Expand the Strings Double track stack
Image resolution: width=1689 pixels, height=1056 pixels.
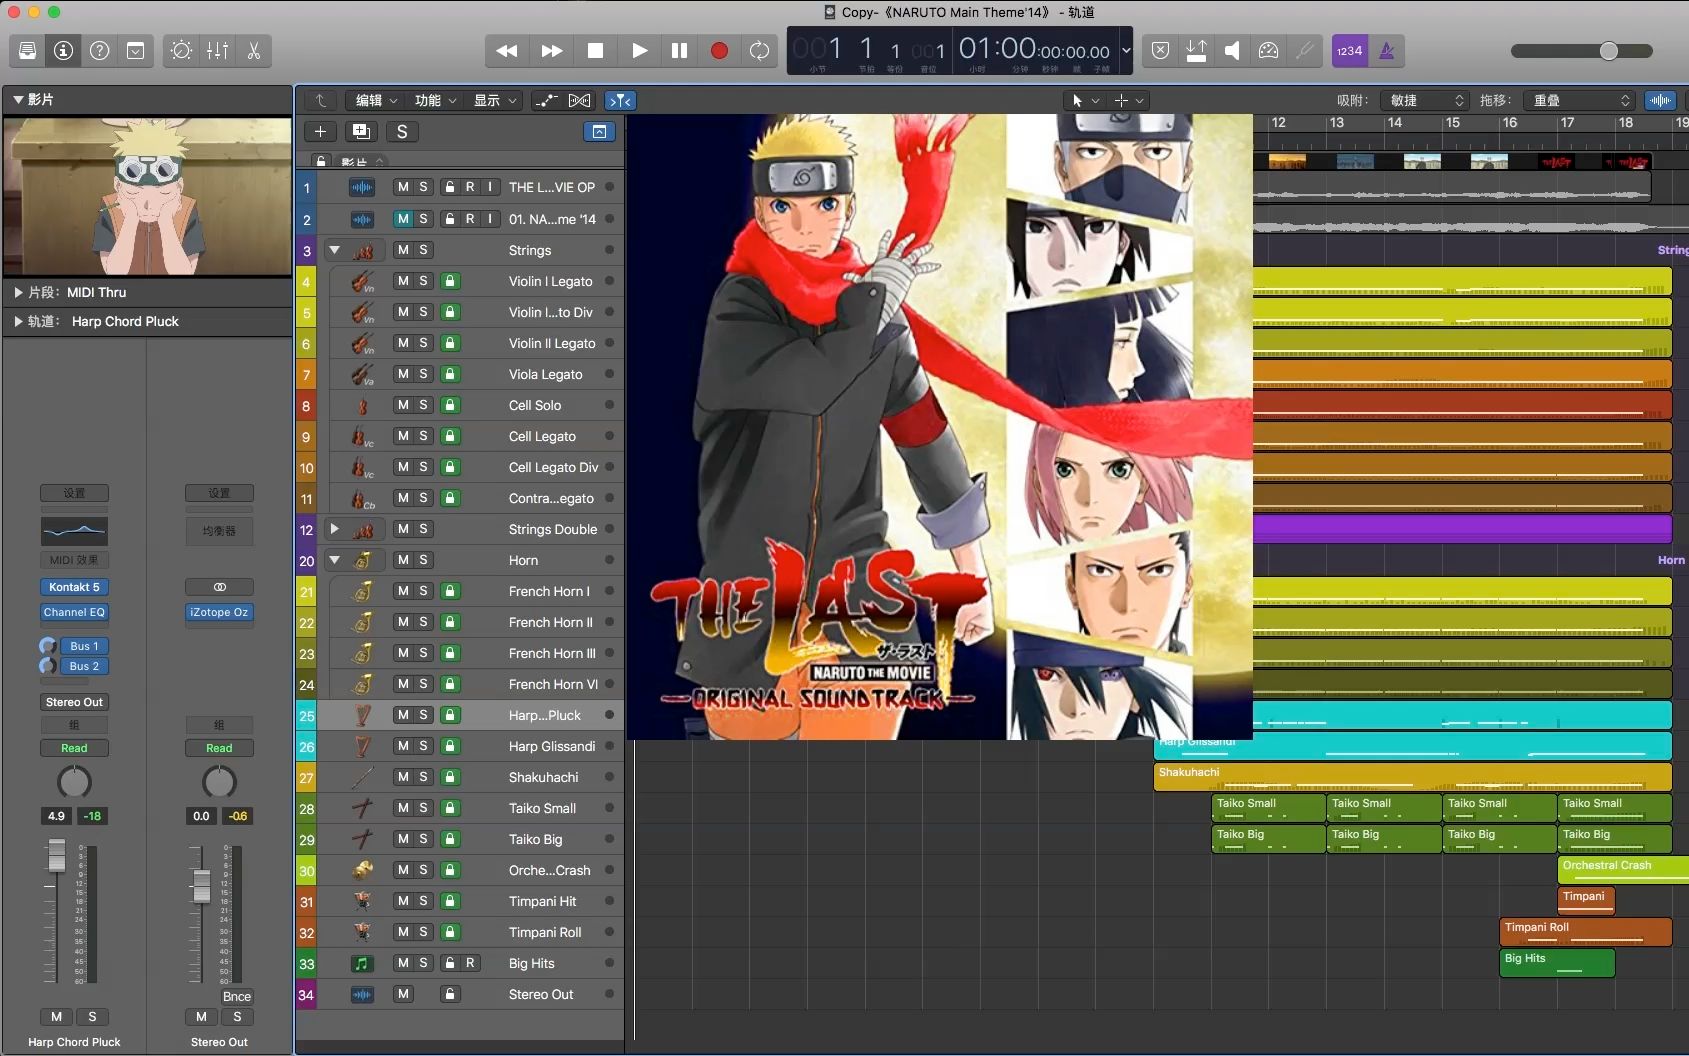tap(335, 529)
